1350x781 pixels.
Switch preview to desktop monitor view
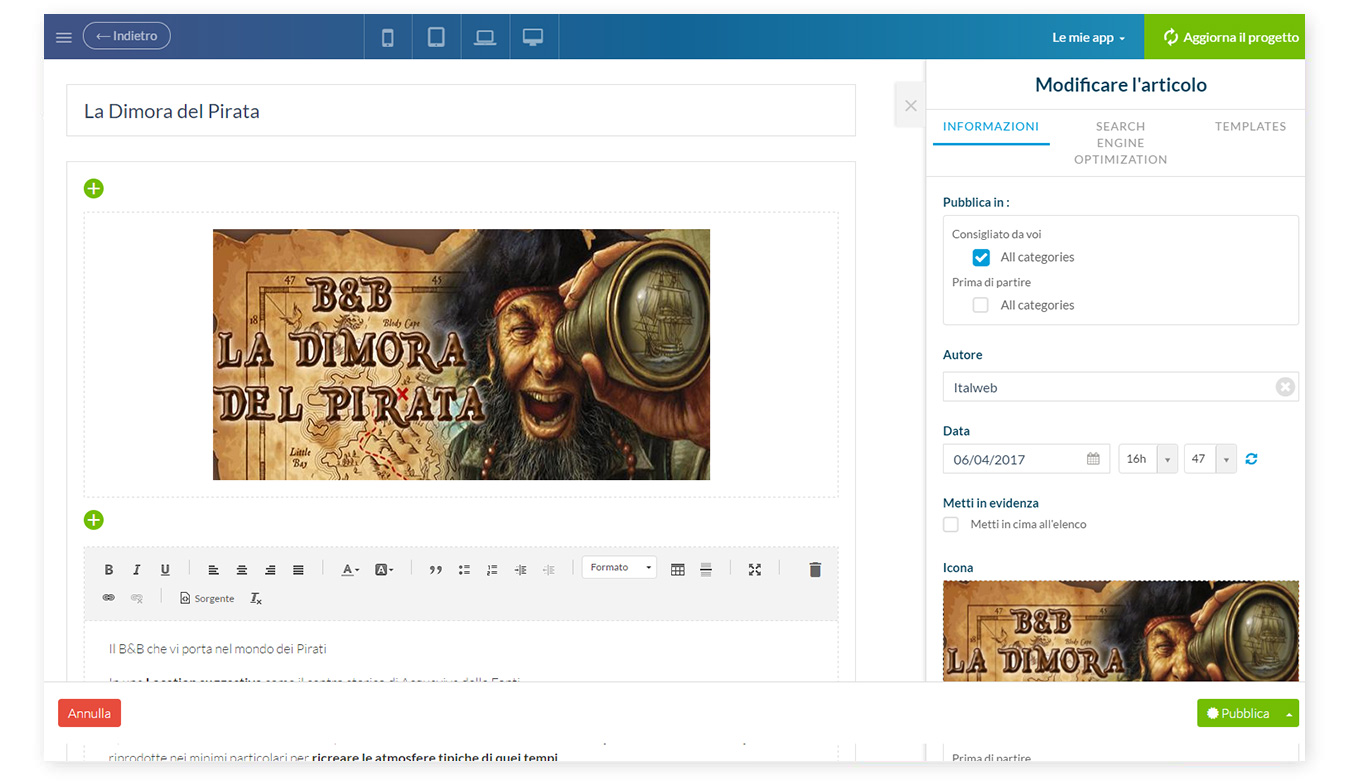(533, 37)
